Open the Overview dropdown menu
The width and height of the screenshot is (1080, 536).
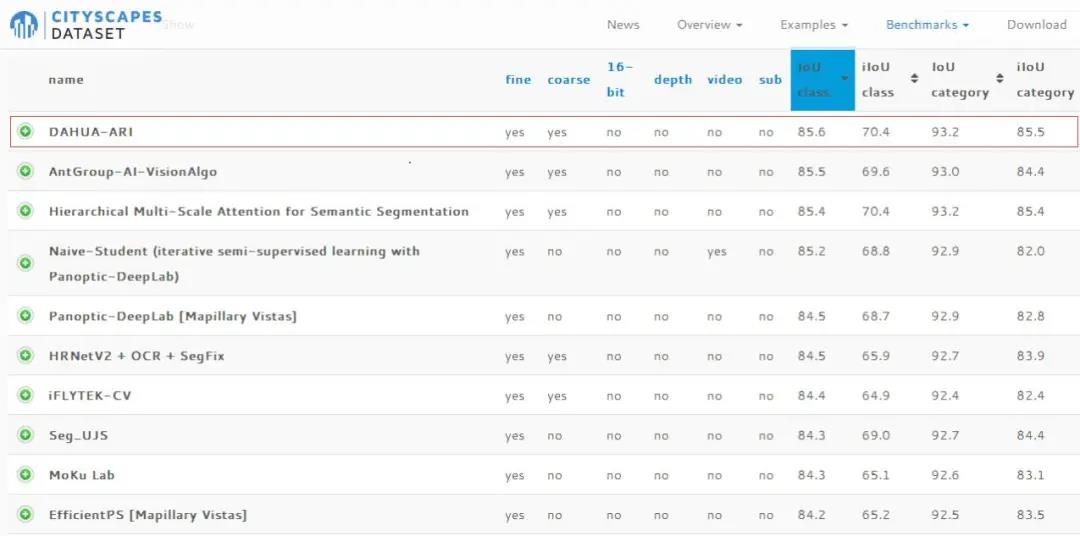click(x=709, y=25)
